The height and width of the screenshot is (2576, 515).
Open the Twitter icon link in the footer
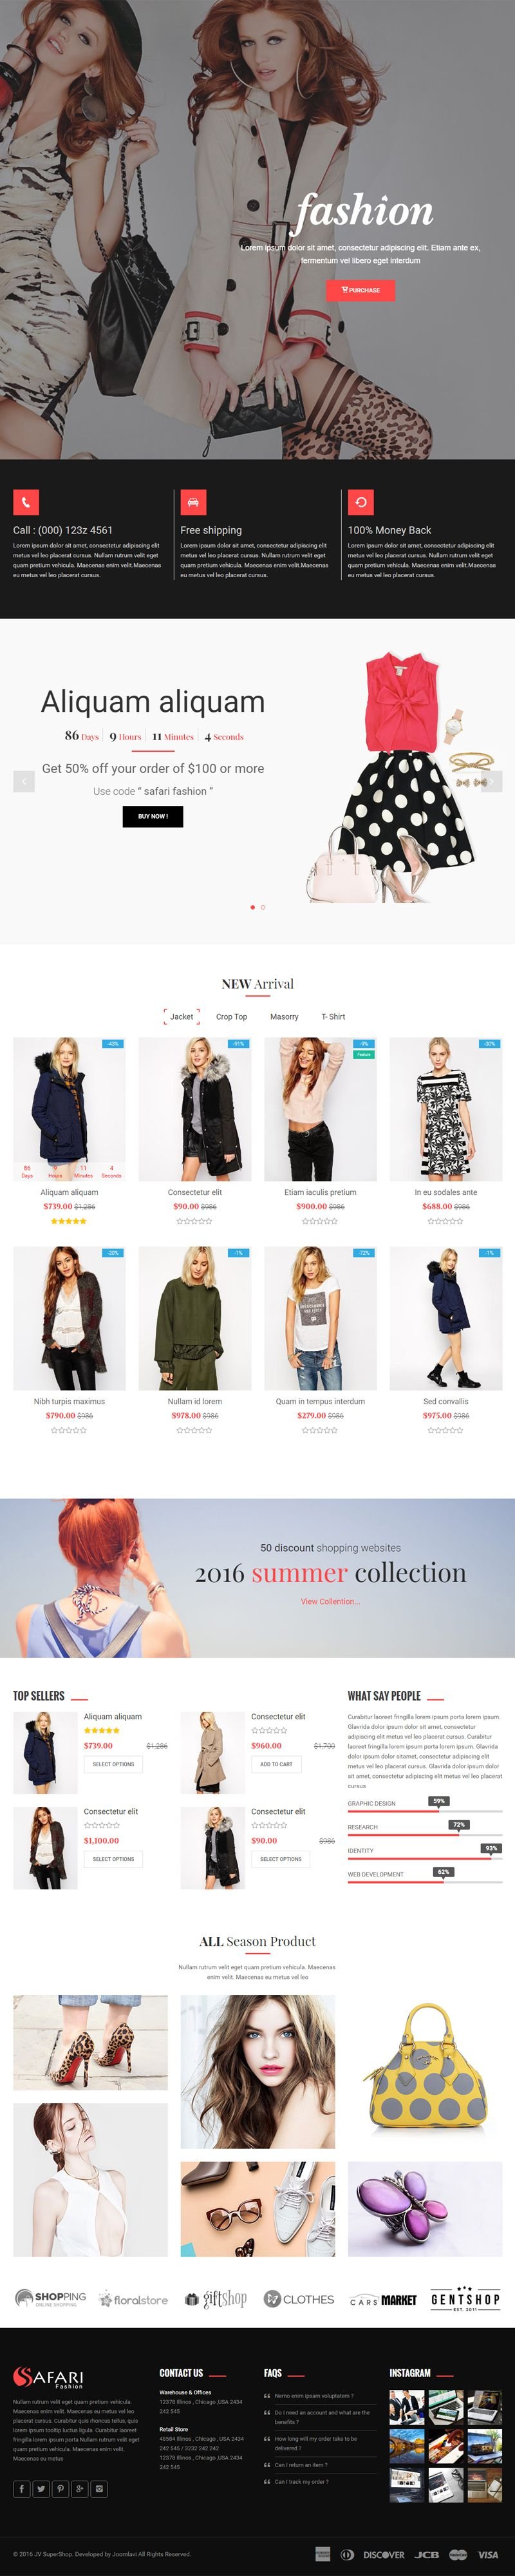tap(41, 2488)
